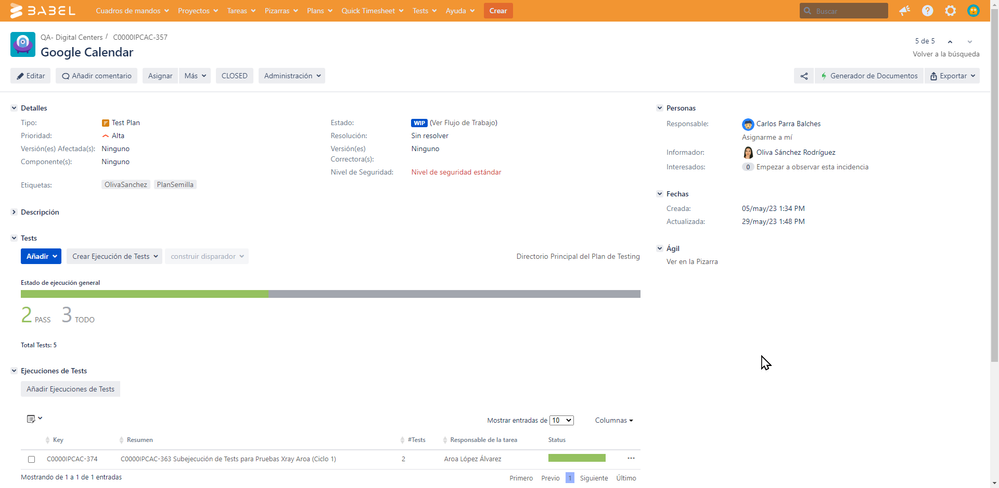The width and height of the screenshot is (999, 488).
Task: Click the Editar button
Action: (31, 76)
